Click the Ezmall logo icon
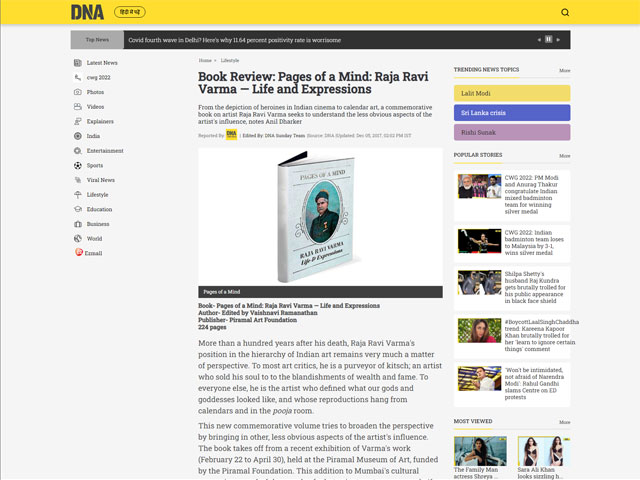 pyautogui.click(x=79, y=252)
